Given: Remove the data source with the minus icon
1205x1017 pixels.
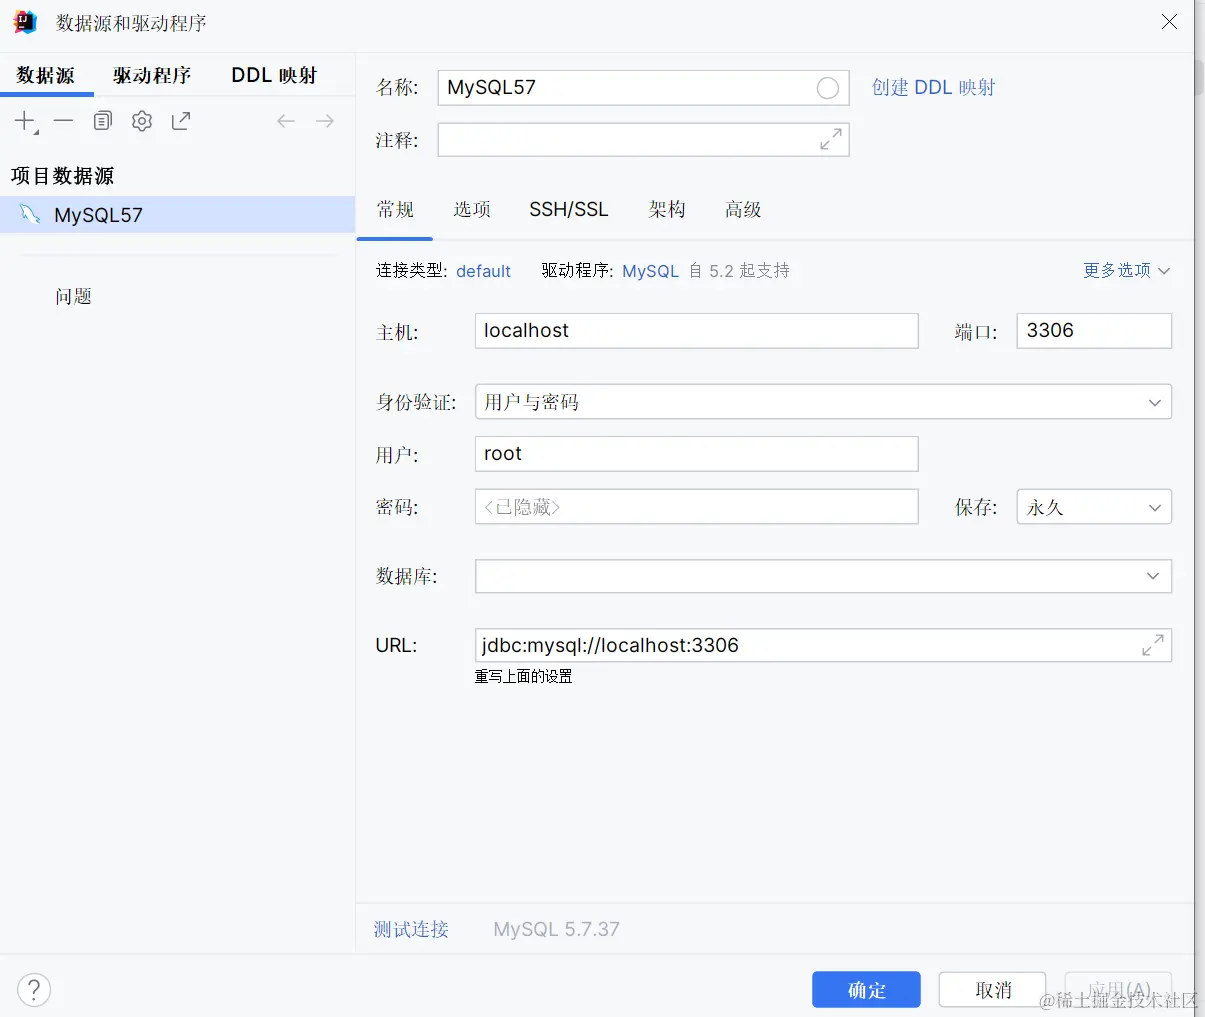Looking at the screenshot, I should click(64, 121).
